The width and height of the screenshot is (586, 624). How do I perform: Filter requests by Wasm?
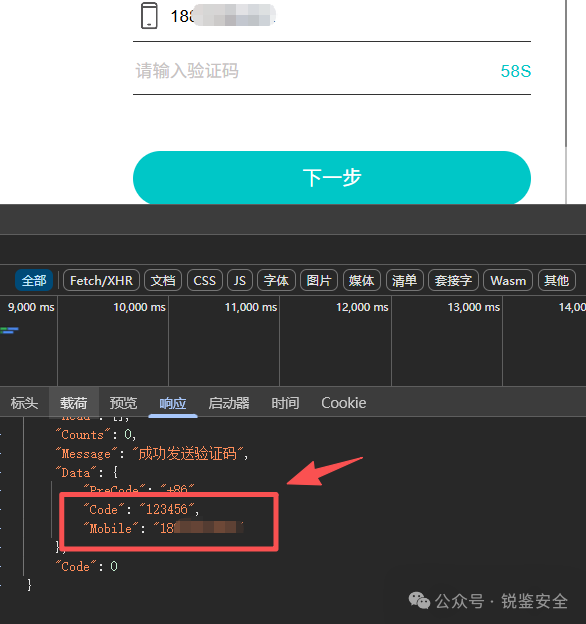click(x=508, y=281)
